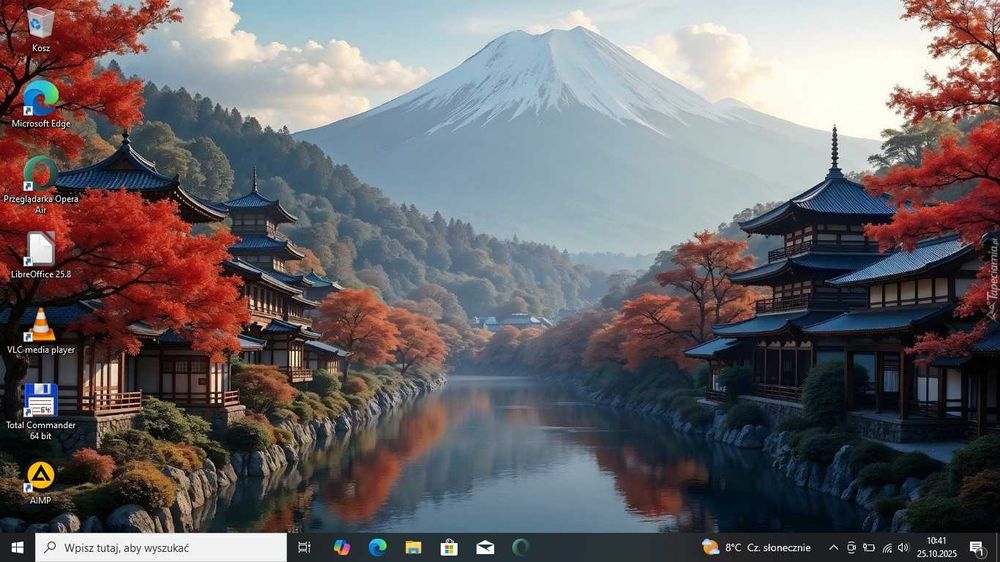Click the battery status tray icon

click(x=869, y=547)
